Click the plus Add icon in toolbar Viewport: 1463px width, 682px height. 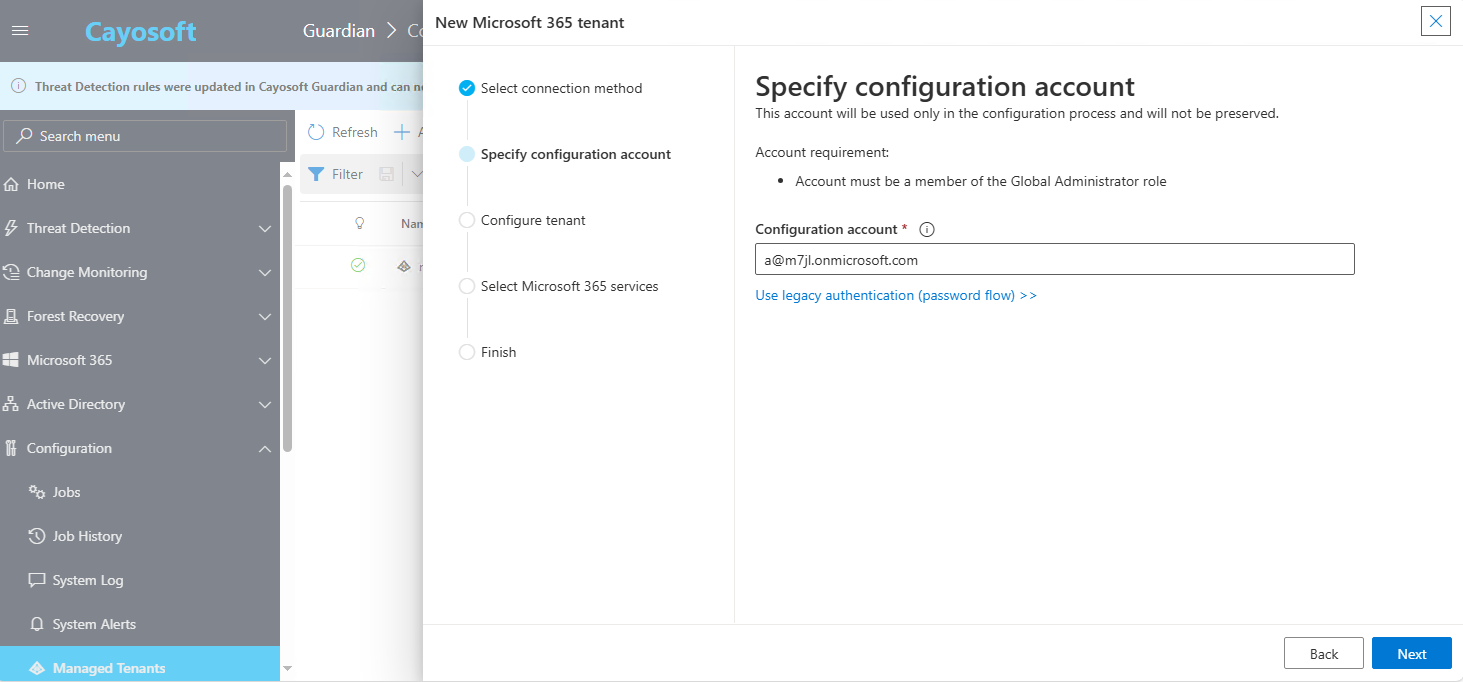coord(402,132)
